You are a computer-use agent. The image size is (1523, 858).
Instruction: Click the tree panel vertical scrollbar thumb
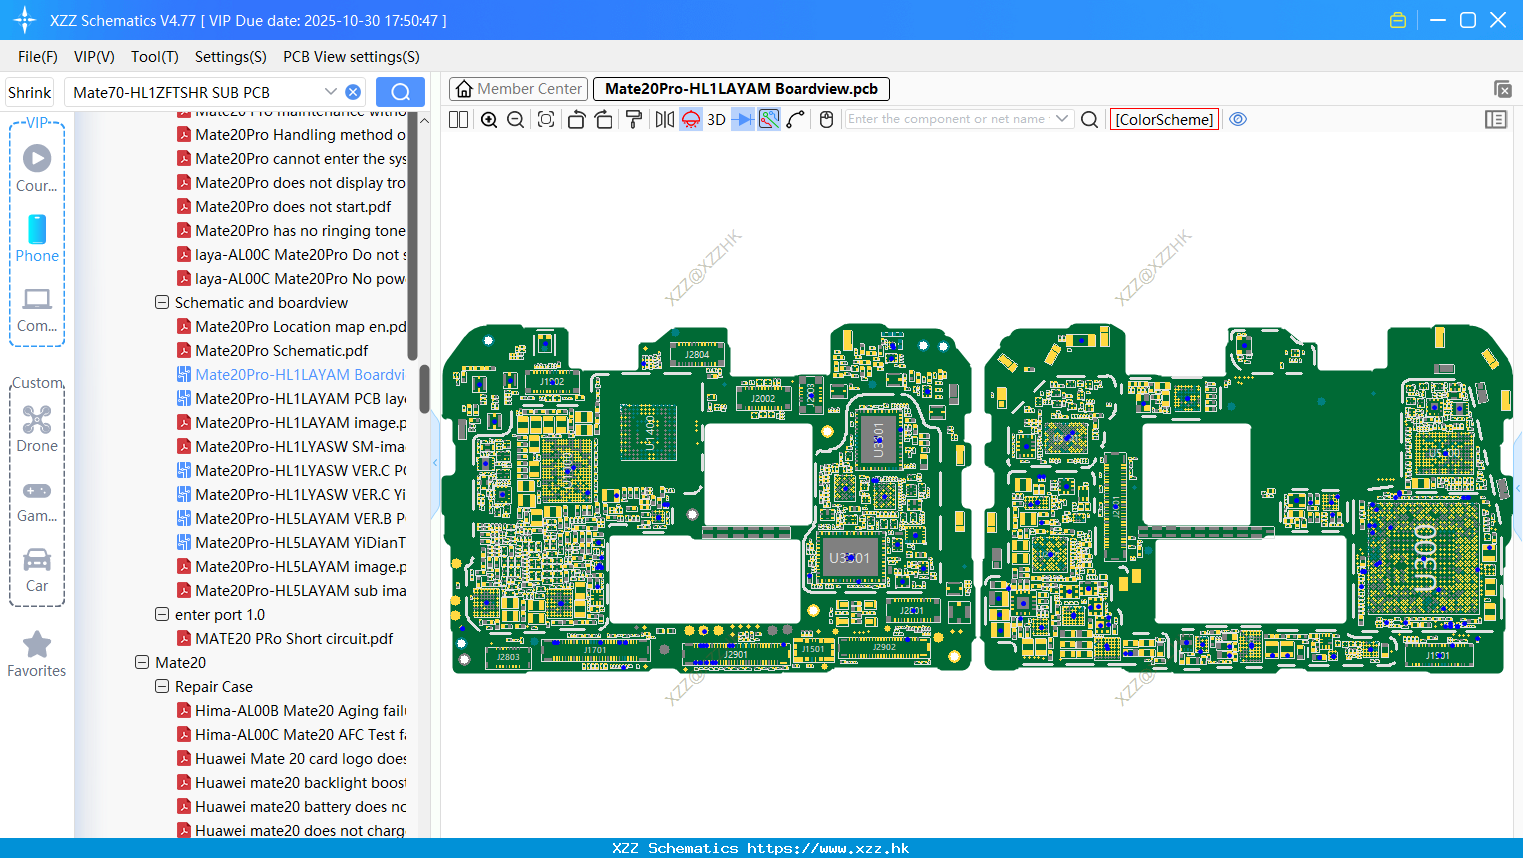tap(424, 388)
